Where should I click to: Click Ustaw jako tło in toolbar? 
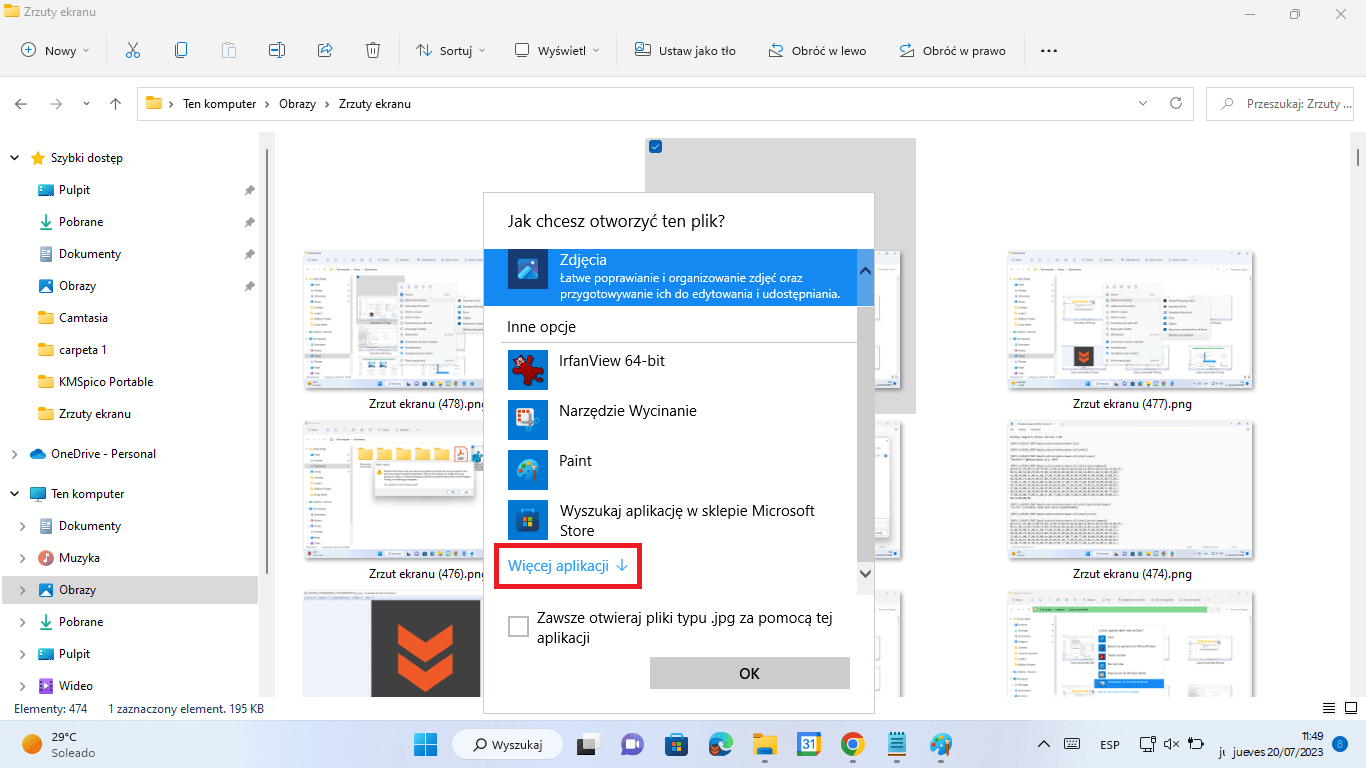685,50
